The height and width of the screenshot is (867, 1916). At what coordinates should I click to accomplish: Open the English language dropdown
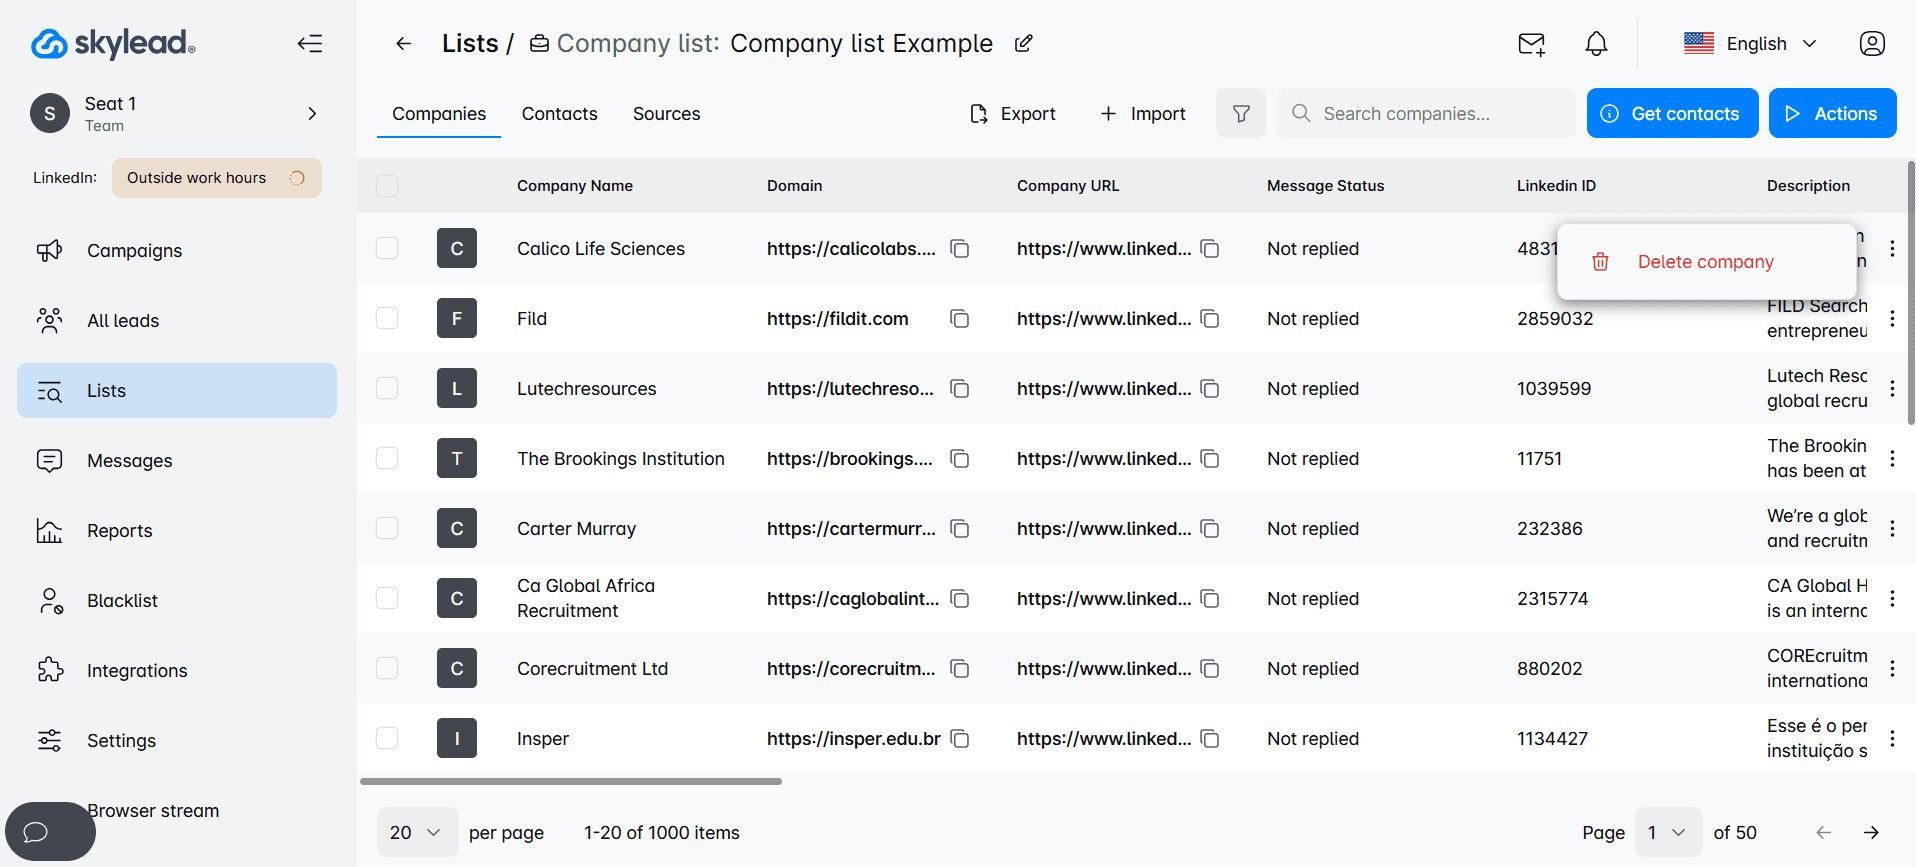pos(1750,44)
